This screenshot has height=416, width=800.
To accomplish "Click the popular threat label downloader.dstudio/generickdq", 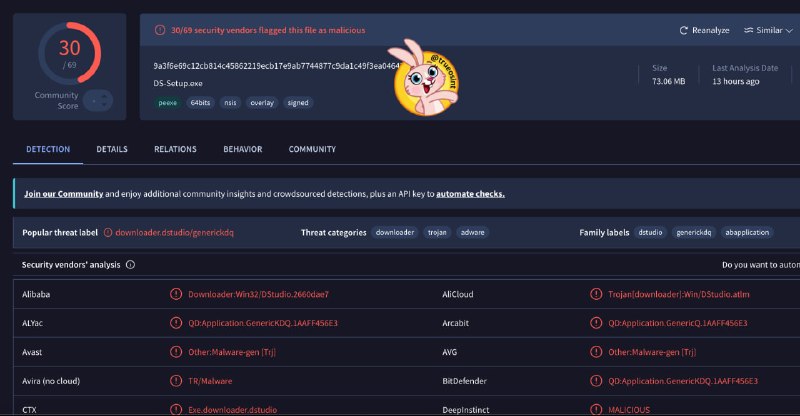I will click(174, 232).
